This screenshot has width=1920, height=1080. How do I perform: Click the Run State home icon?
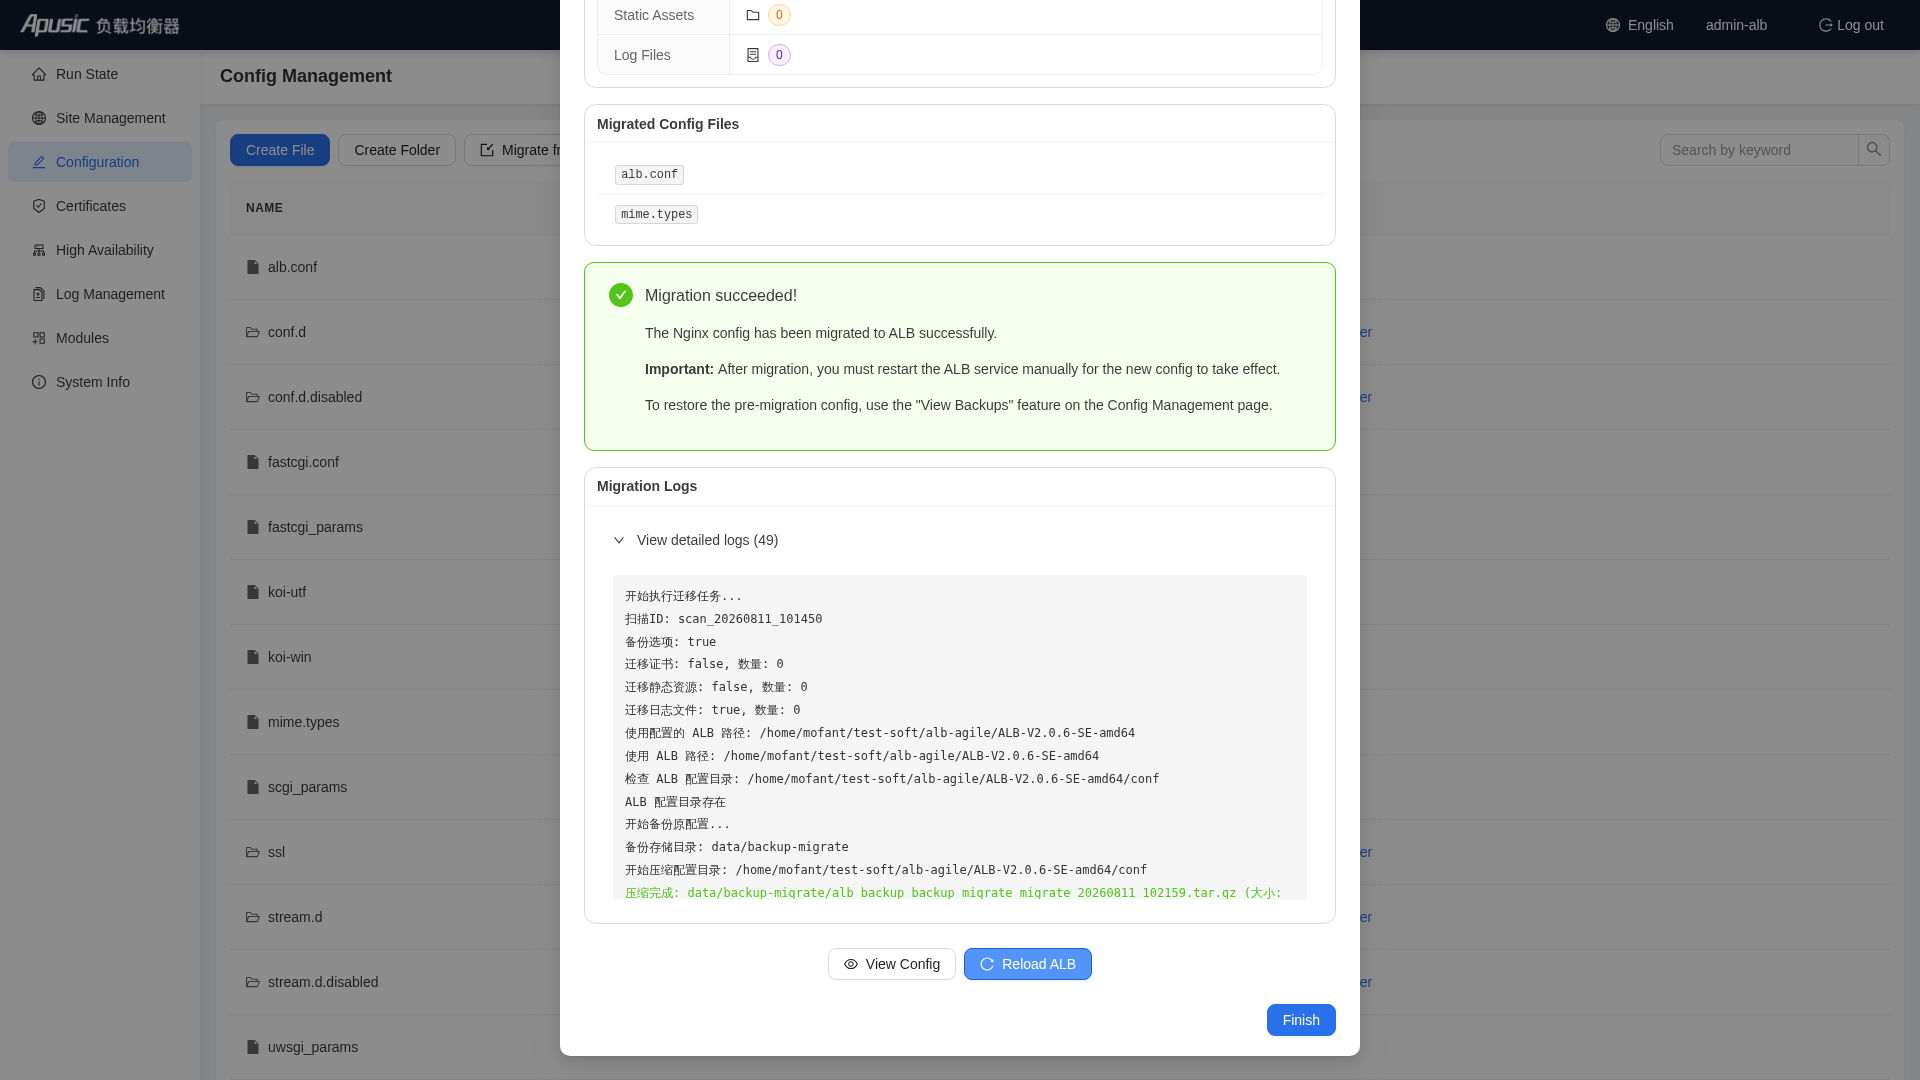pyautogui.click(x=39, y=74)
